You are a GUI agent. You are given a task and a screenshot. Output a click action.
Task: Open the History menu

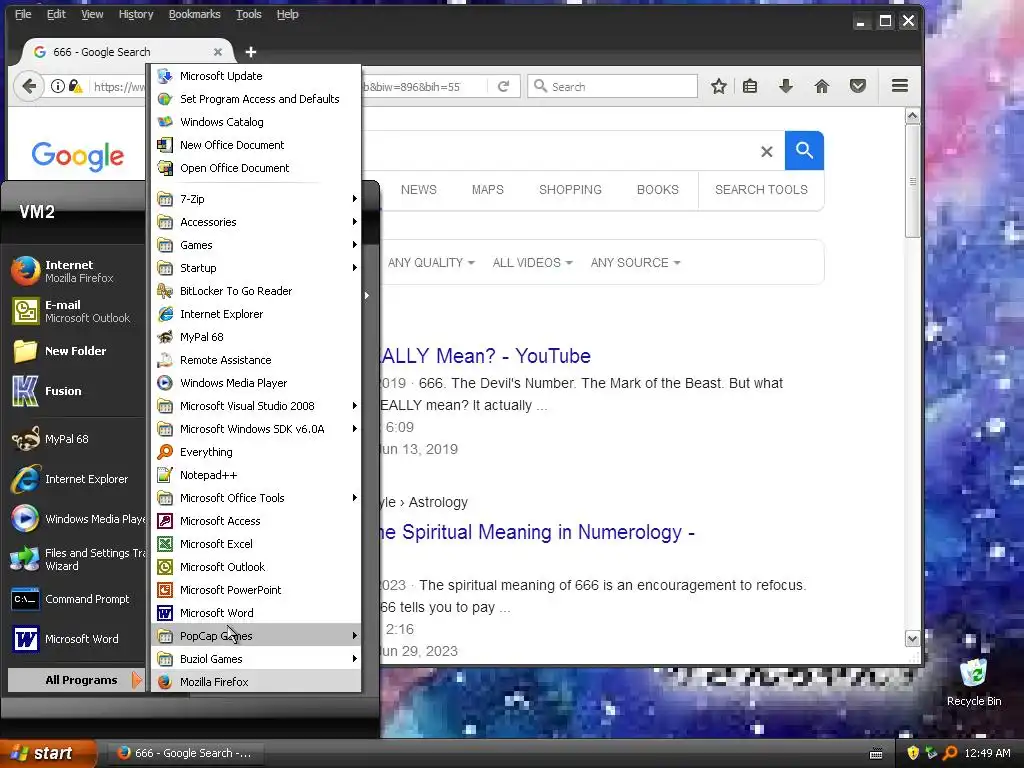(x=136, y=14)
